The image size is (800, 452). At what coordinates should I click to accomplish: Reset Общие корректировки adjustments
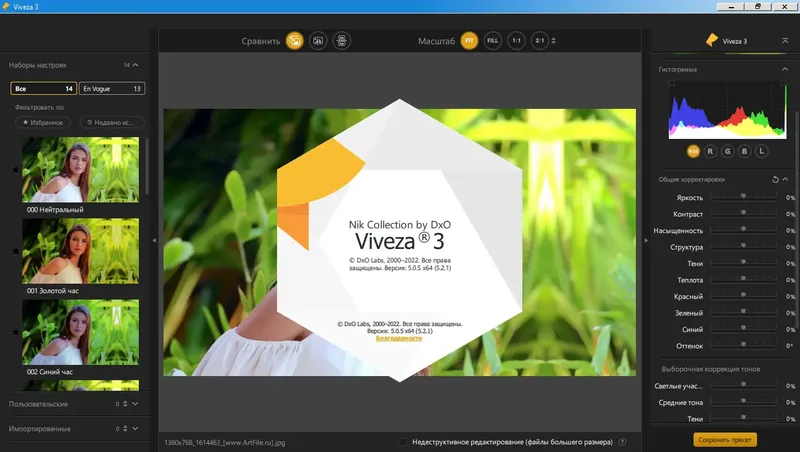click(x=775, y=180)
